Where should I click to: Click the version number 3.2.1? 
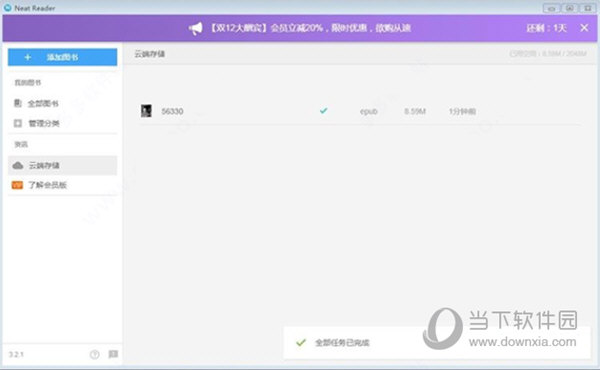[16, 355]
